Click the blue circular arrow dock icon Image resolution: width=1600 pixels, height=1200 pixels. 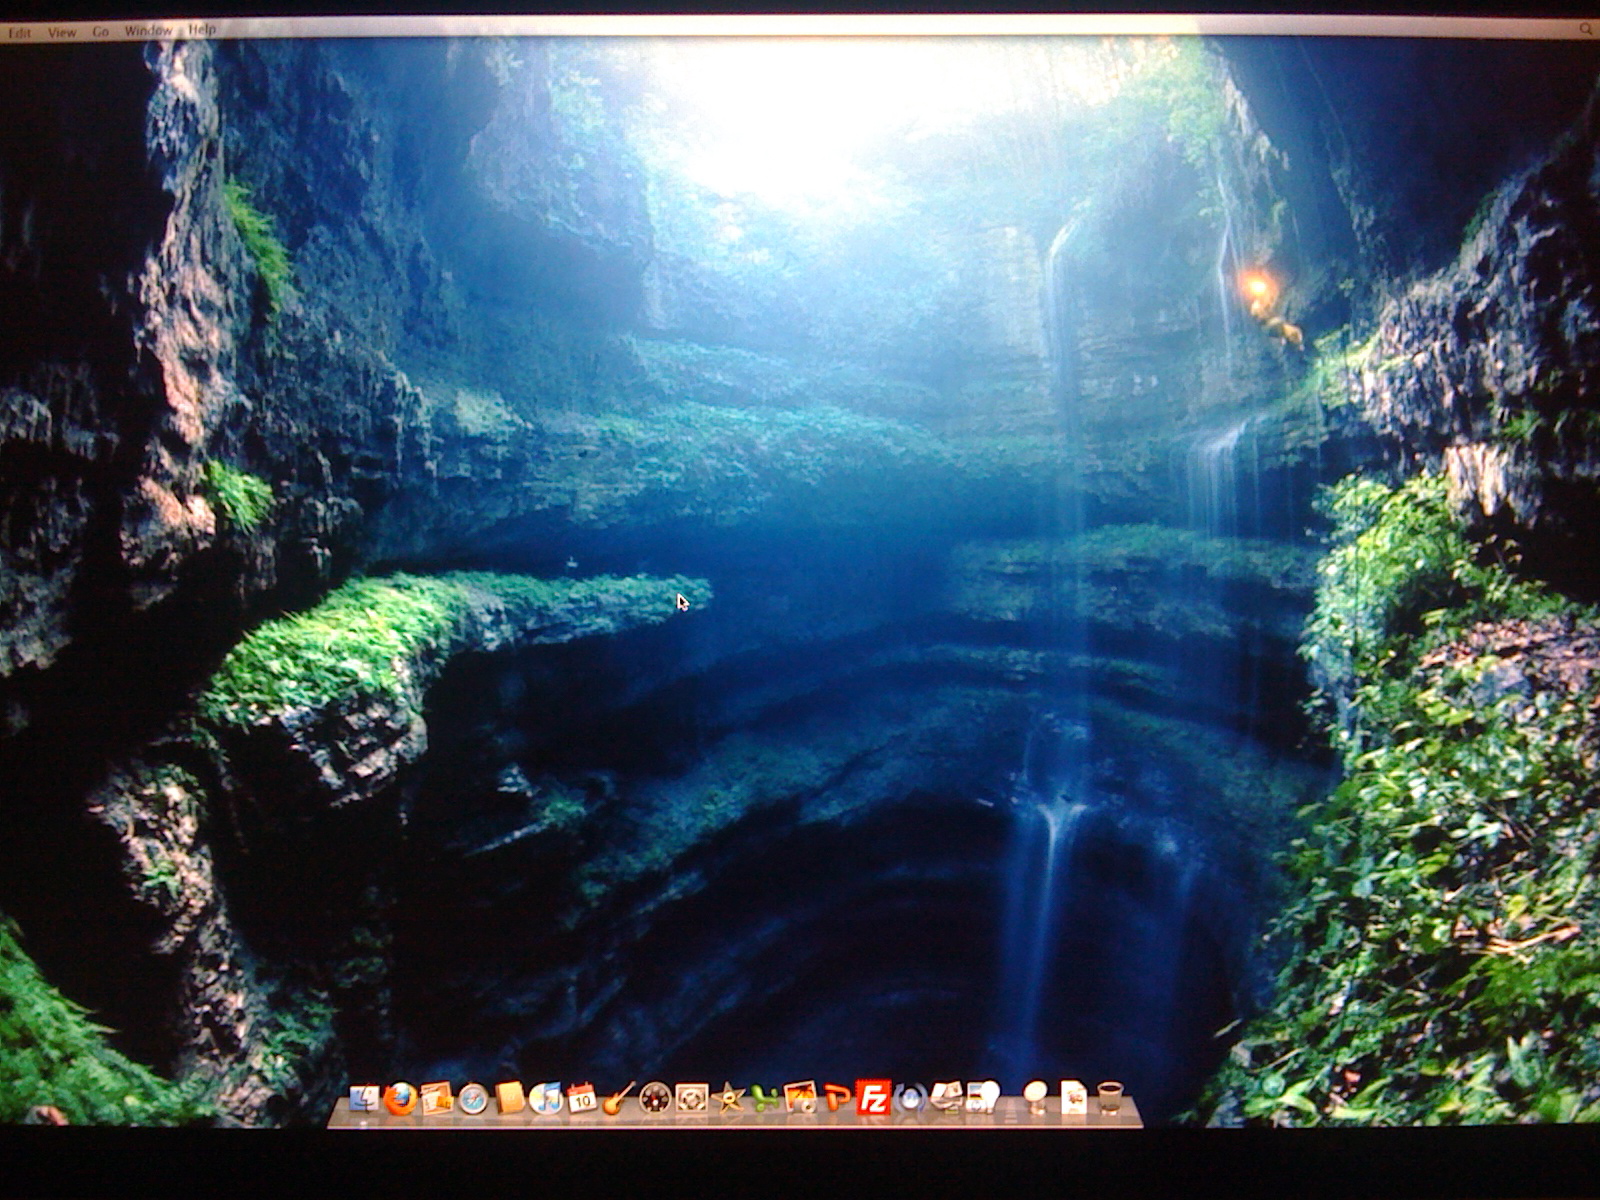pos(910,1098)
